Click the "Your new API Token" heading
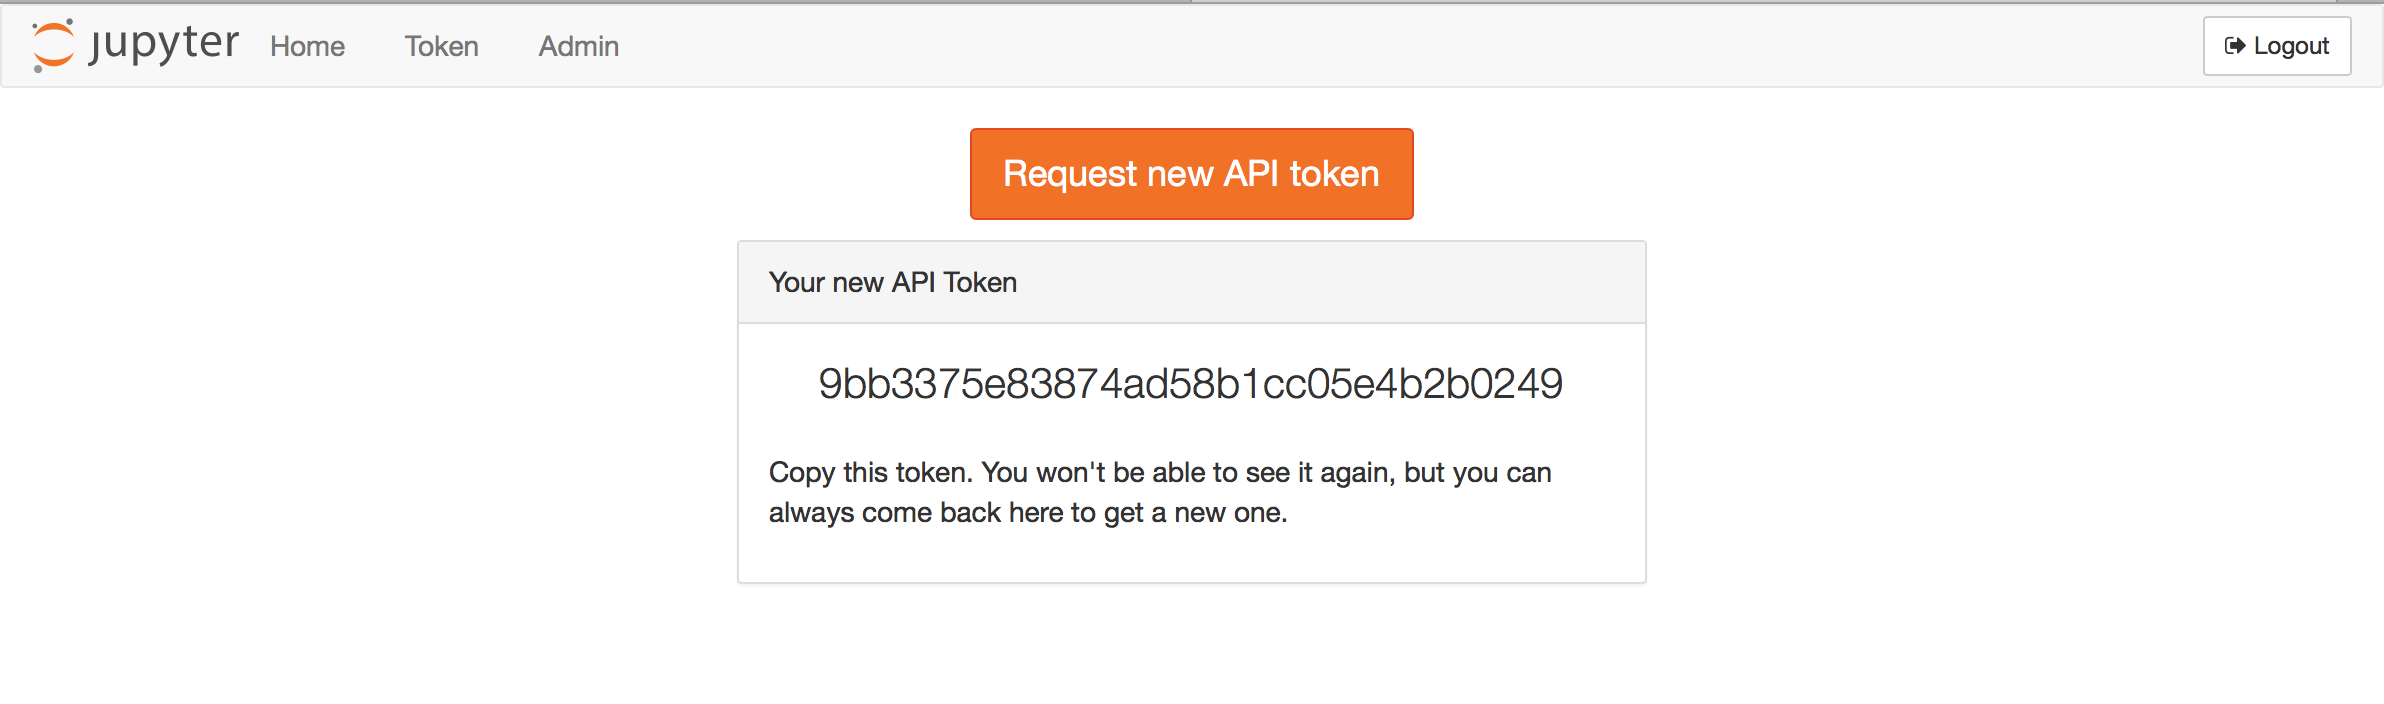The width and height of the screenshot is (2384, 704). click(892, 283)
